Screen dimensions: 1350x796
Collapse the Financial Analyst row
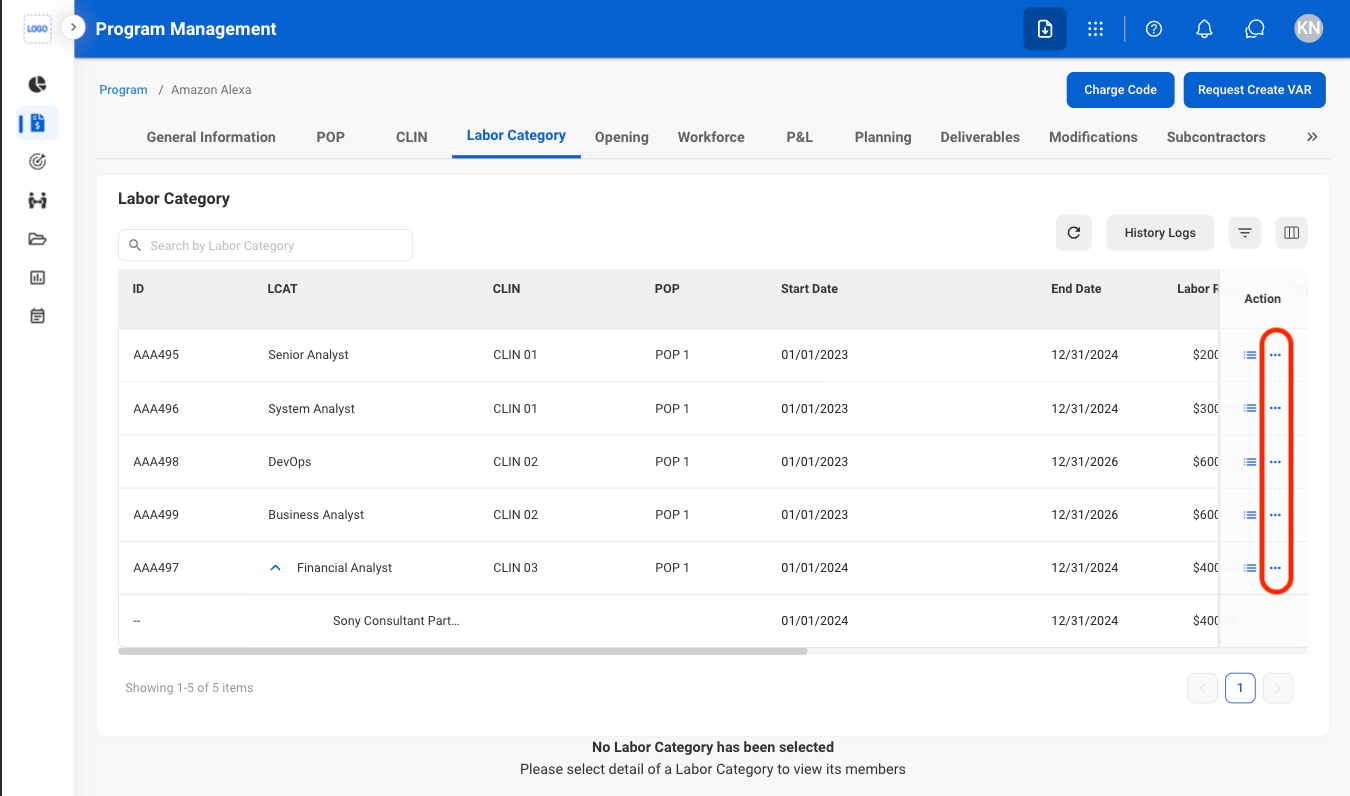click(x=276, y=568)
